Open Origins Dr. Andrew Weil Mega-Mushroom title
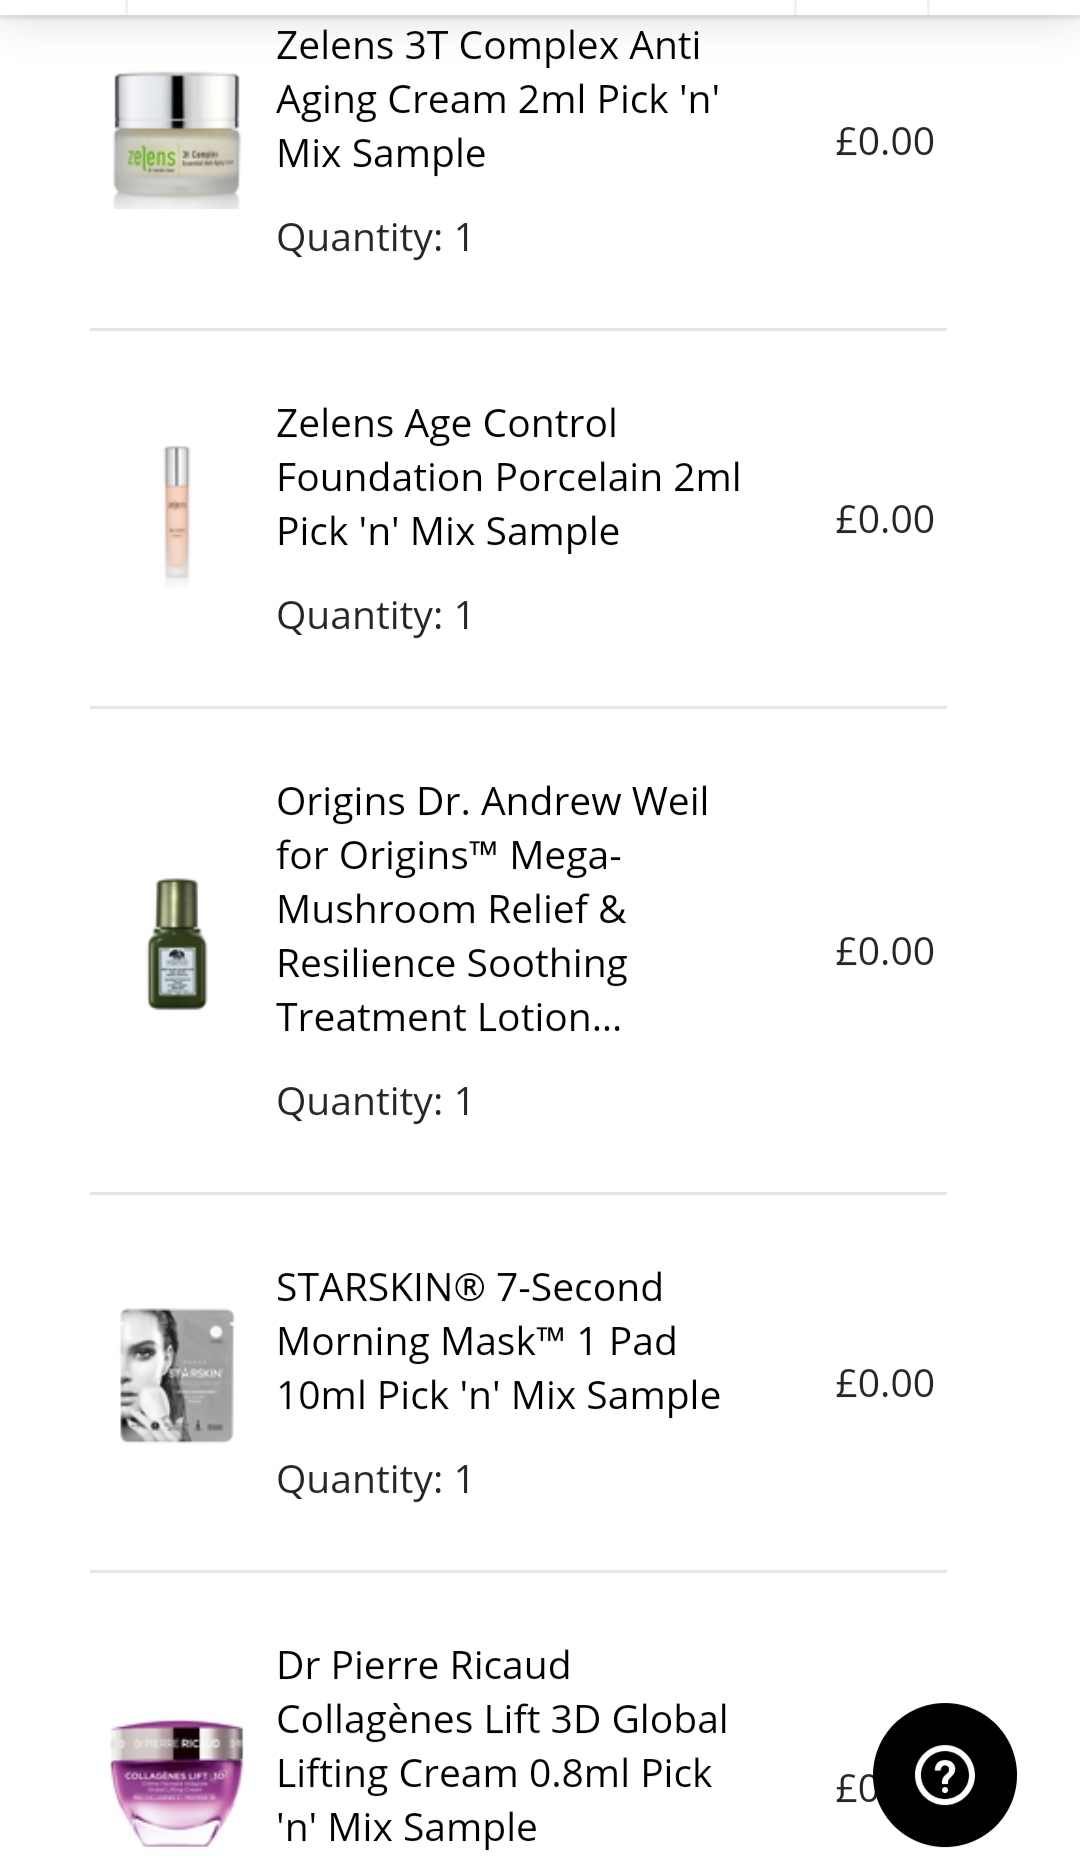Viewport: 1080px width, 1874px height. [x=492, y=909]
